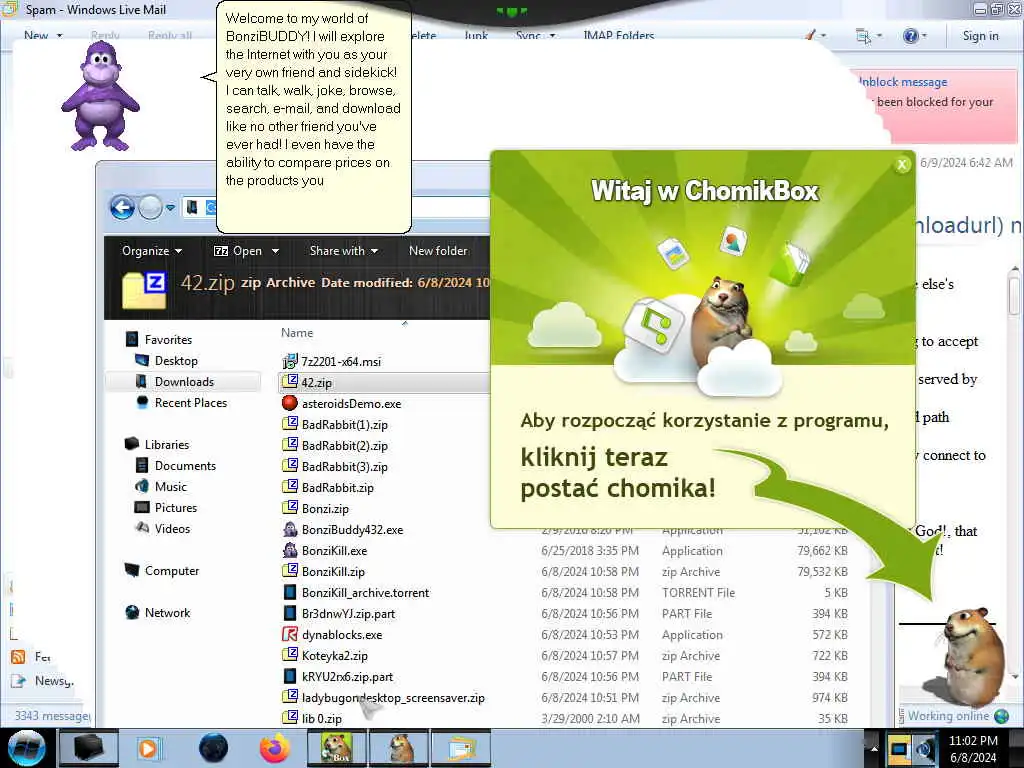This screenshot has width=1024, height=768.
Task: Select BadRabbit.zip file
Action: coord(337,487)
